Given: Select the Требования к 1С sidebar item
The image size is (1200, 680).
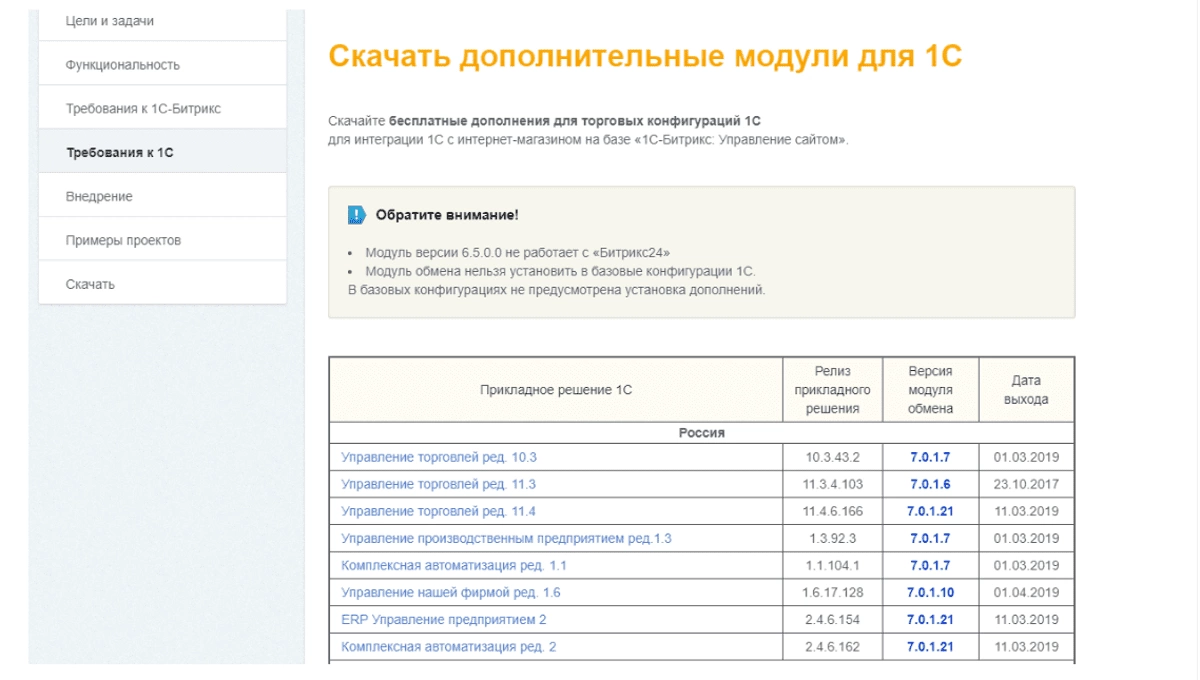Looking at the screenshot, I should tap(162, 152).
